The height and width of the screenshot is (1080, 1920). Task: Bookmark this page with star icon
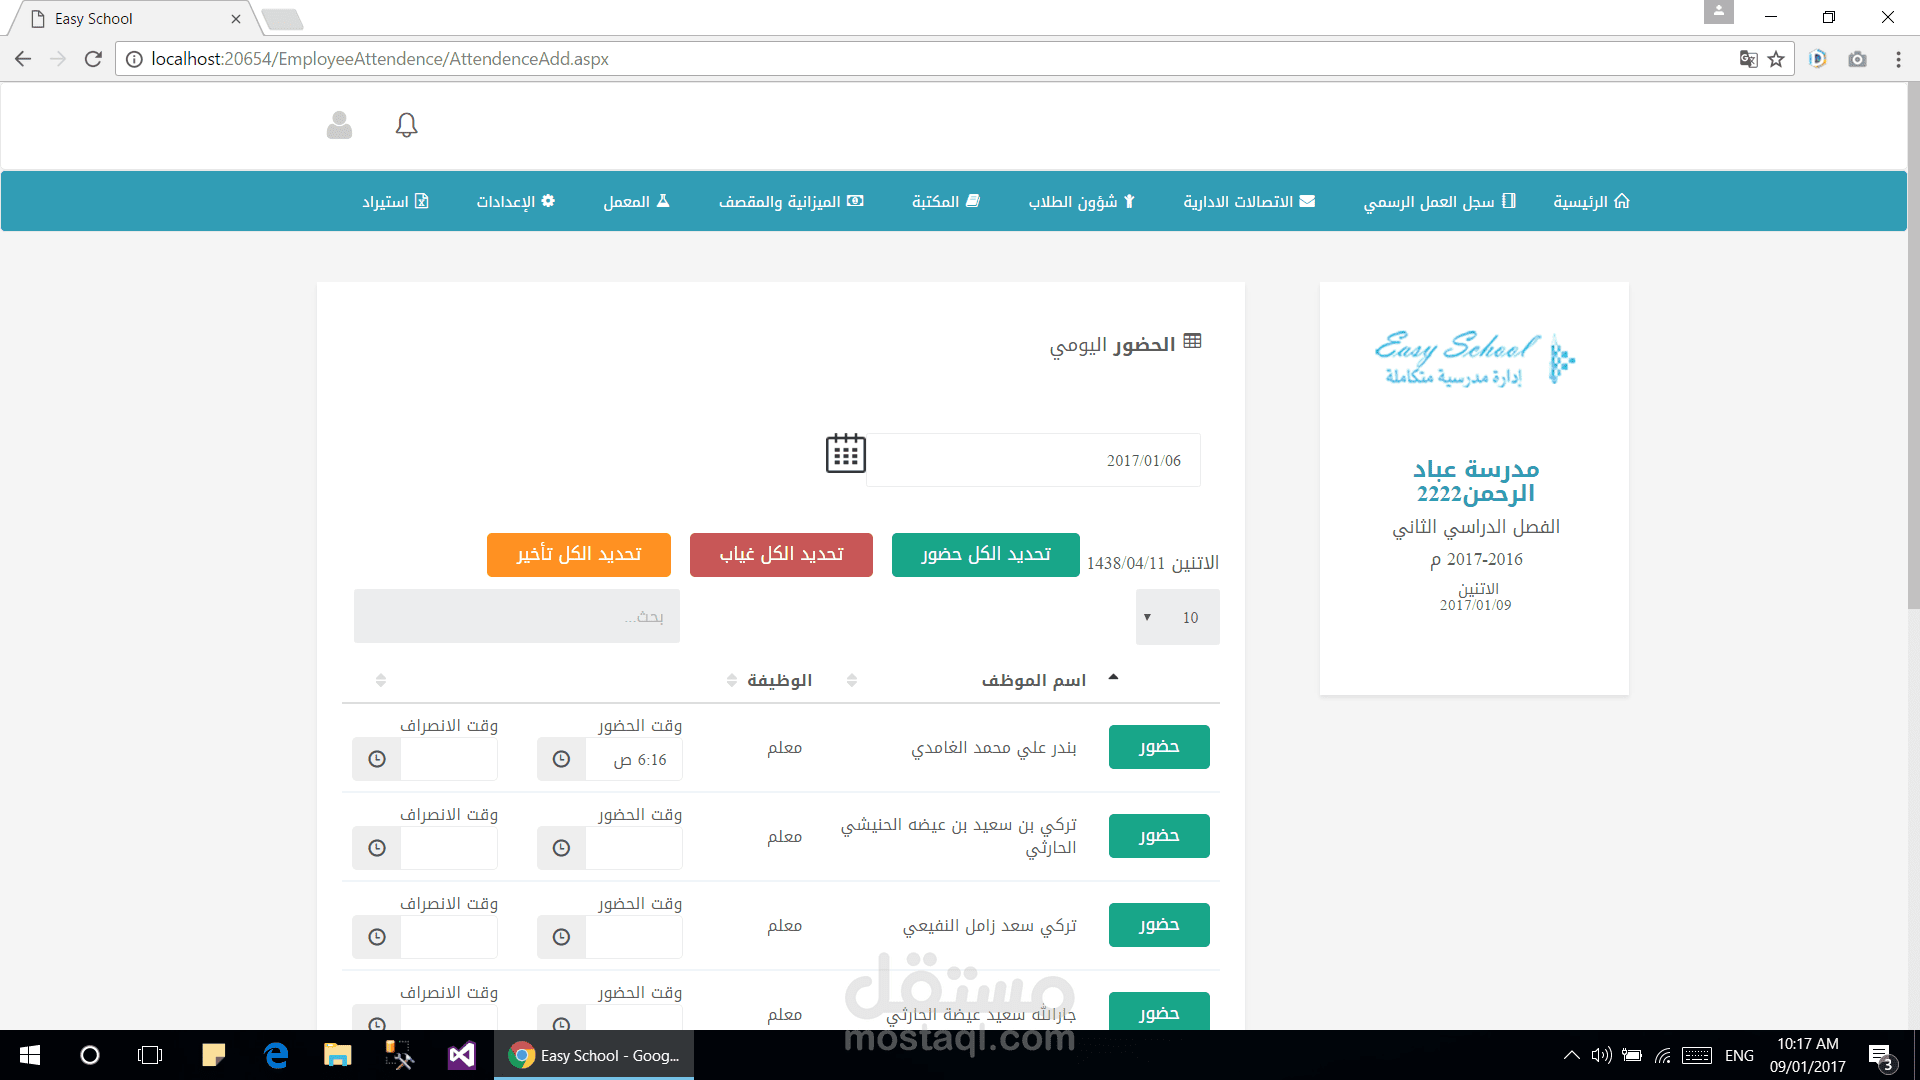click(1776, 59)
